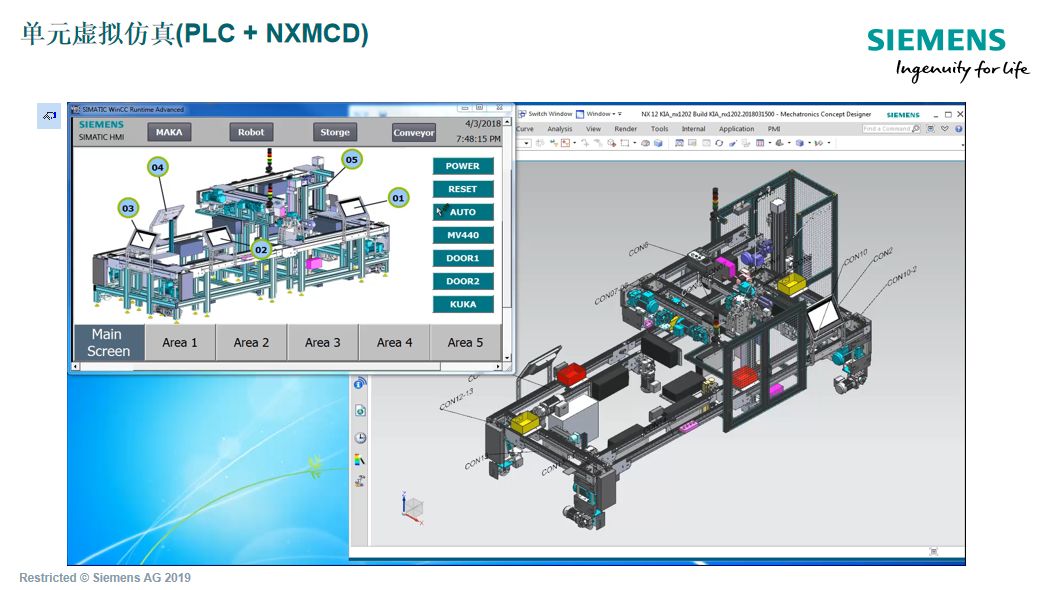Screen dimensions: 1052x590
Task: Click the view triad in NX viewport
Action: tap(412, 508)
